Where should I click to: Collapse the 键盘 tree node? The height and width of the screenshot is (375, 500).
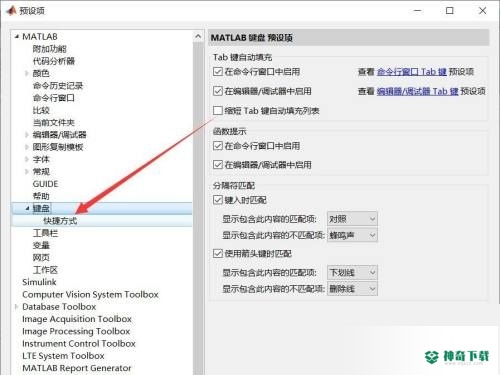[27, 208]
